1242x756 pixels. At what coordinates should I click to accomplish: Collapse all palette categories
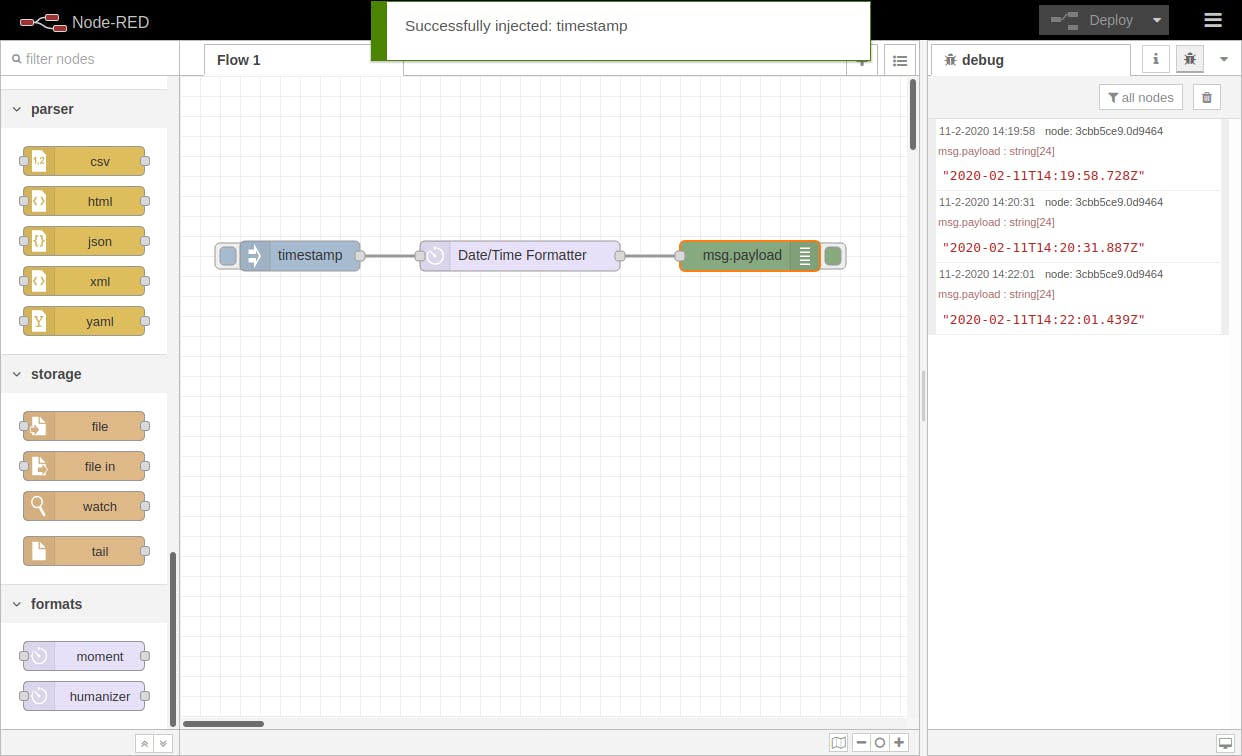click(144, 743)
